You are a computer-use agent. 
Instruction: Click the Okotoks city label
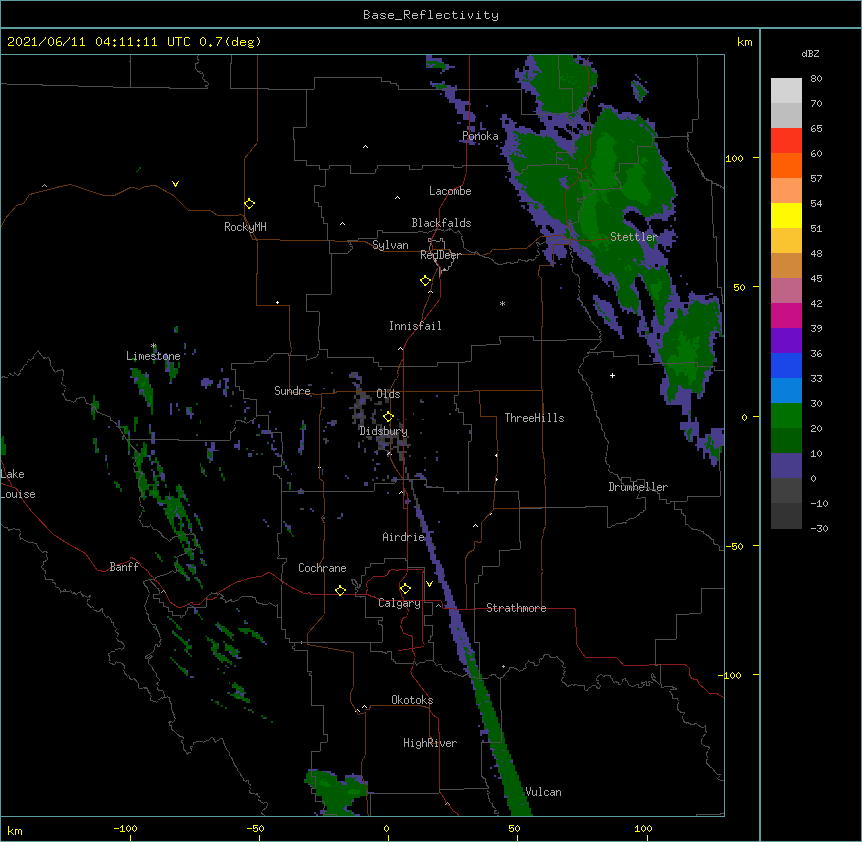412,700
